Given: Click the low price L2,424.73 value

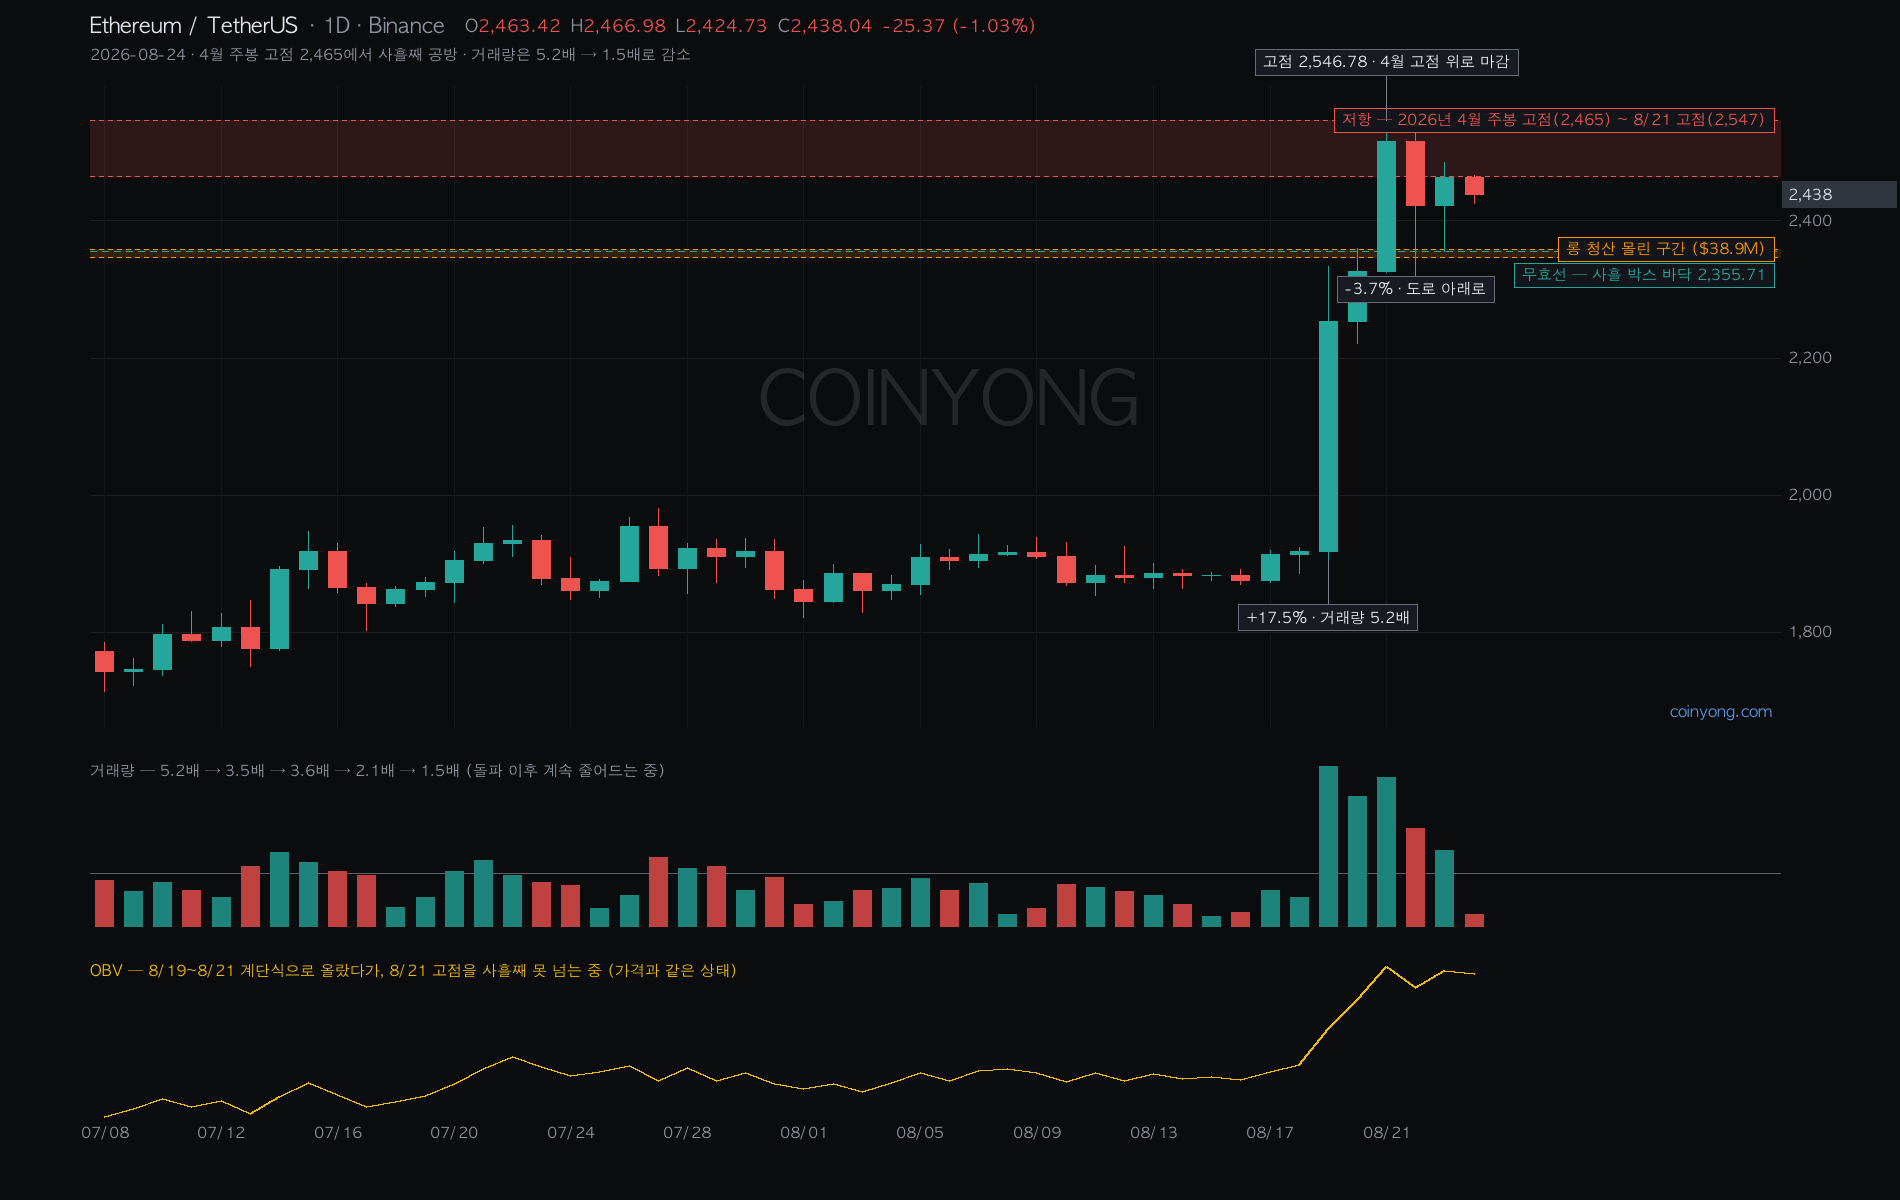Looking at the screenshot, I should [x=721, y=26].
